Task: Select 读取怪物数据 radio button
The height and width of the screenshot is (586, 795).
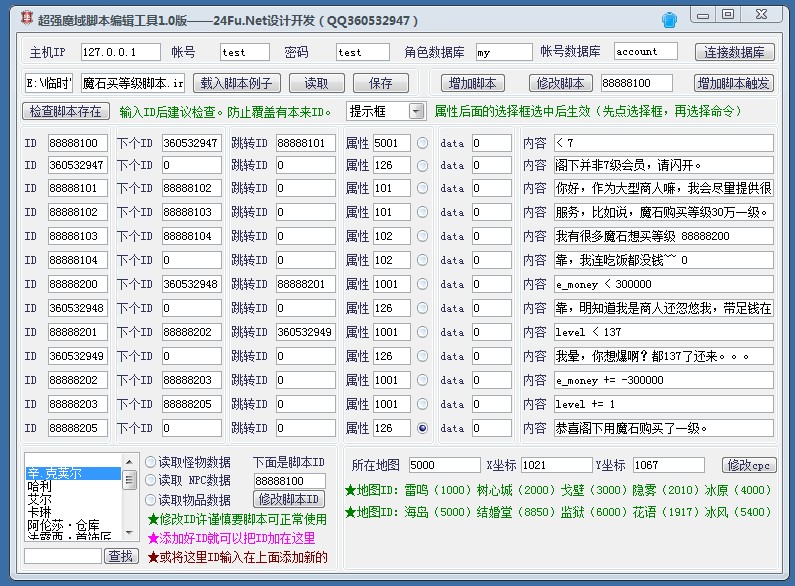Action: click(151, 462)
